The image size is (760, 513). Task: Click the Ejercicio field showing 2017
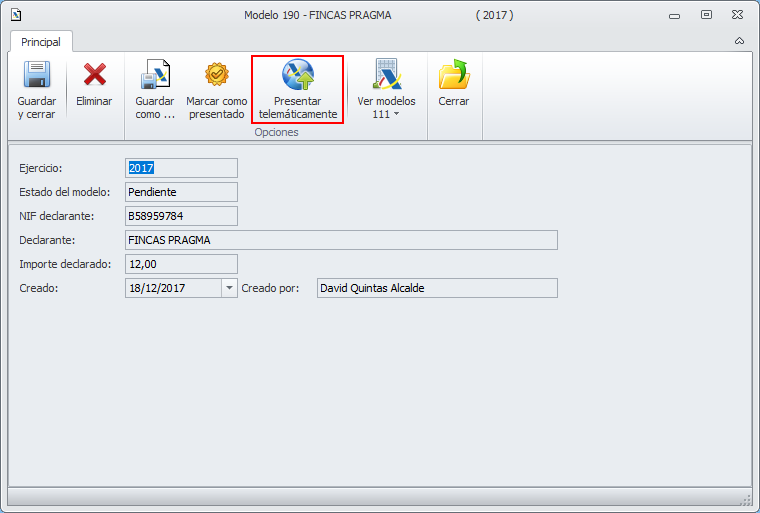pyautogui.click(x=181, y=168)
